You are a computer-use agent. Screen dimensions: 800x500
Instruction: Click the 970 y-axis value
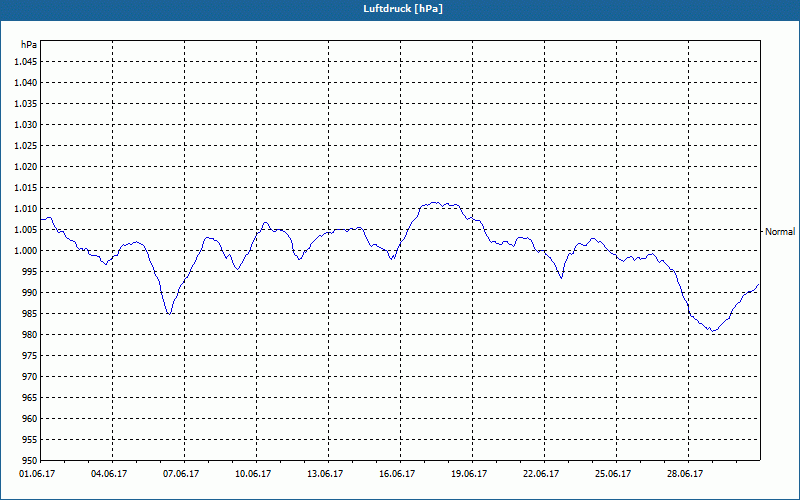coord(31,377)
